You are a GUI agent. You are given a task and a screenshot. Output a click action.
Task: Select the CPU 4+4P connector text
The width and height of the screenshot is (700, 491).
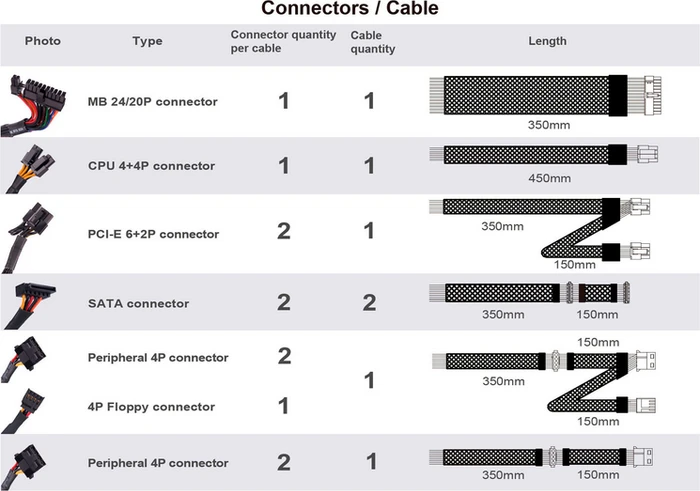point(151,166)
